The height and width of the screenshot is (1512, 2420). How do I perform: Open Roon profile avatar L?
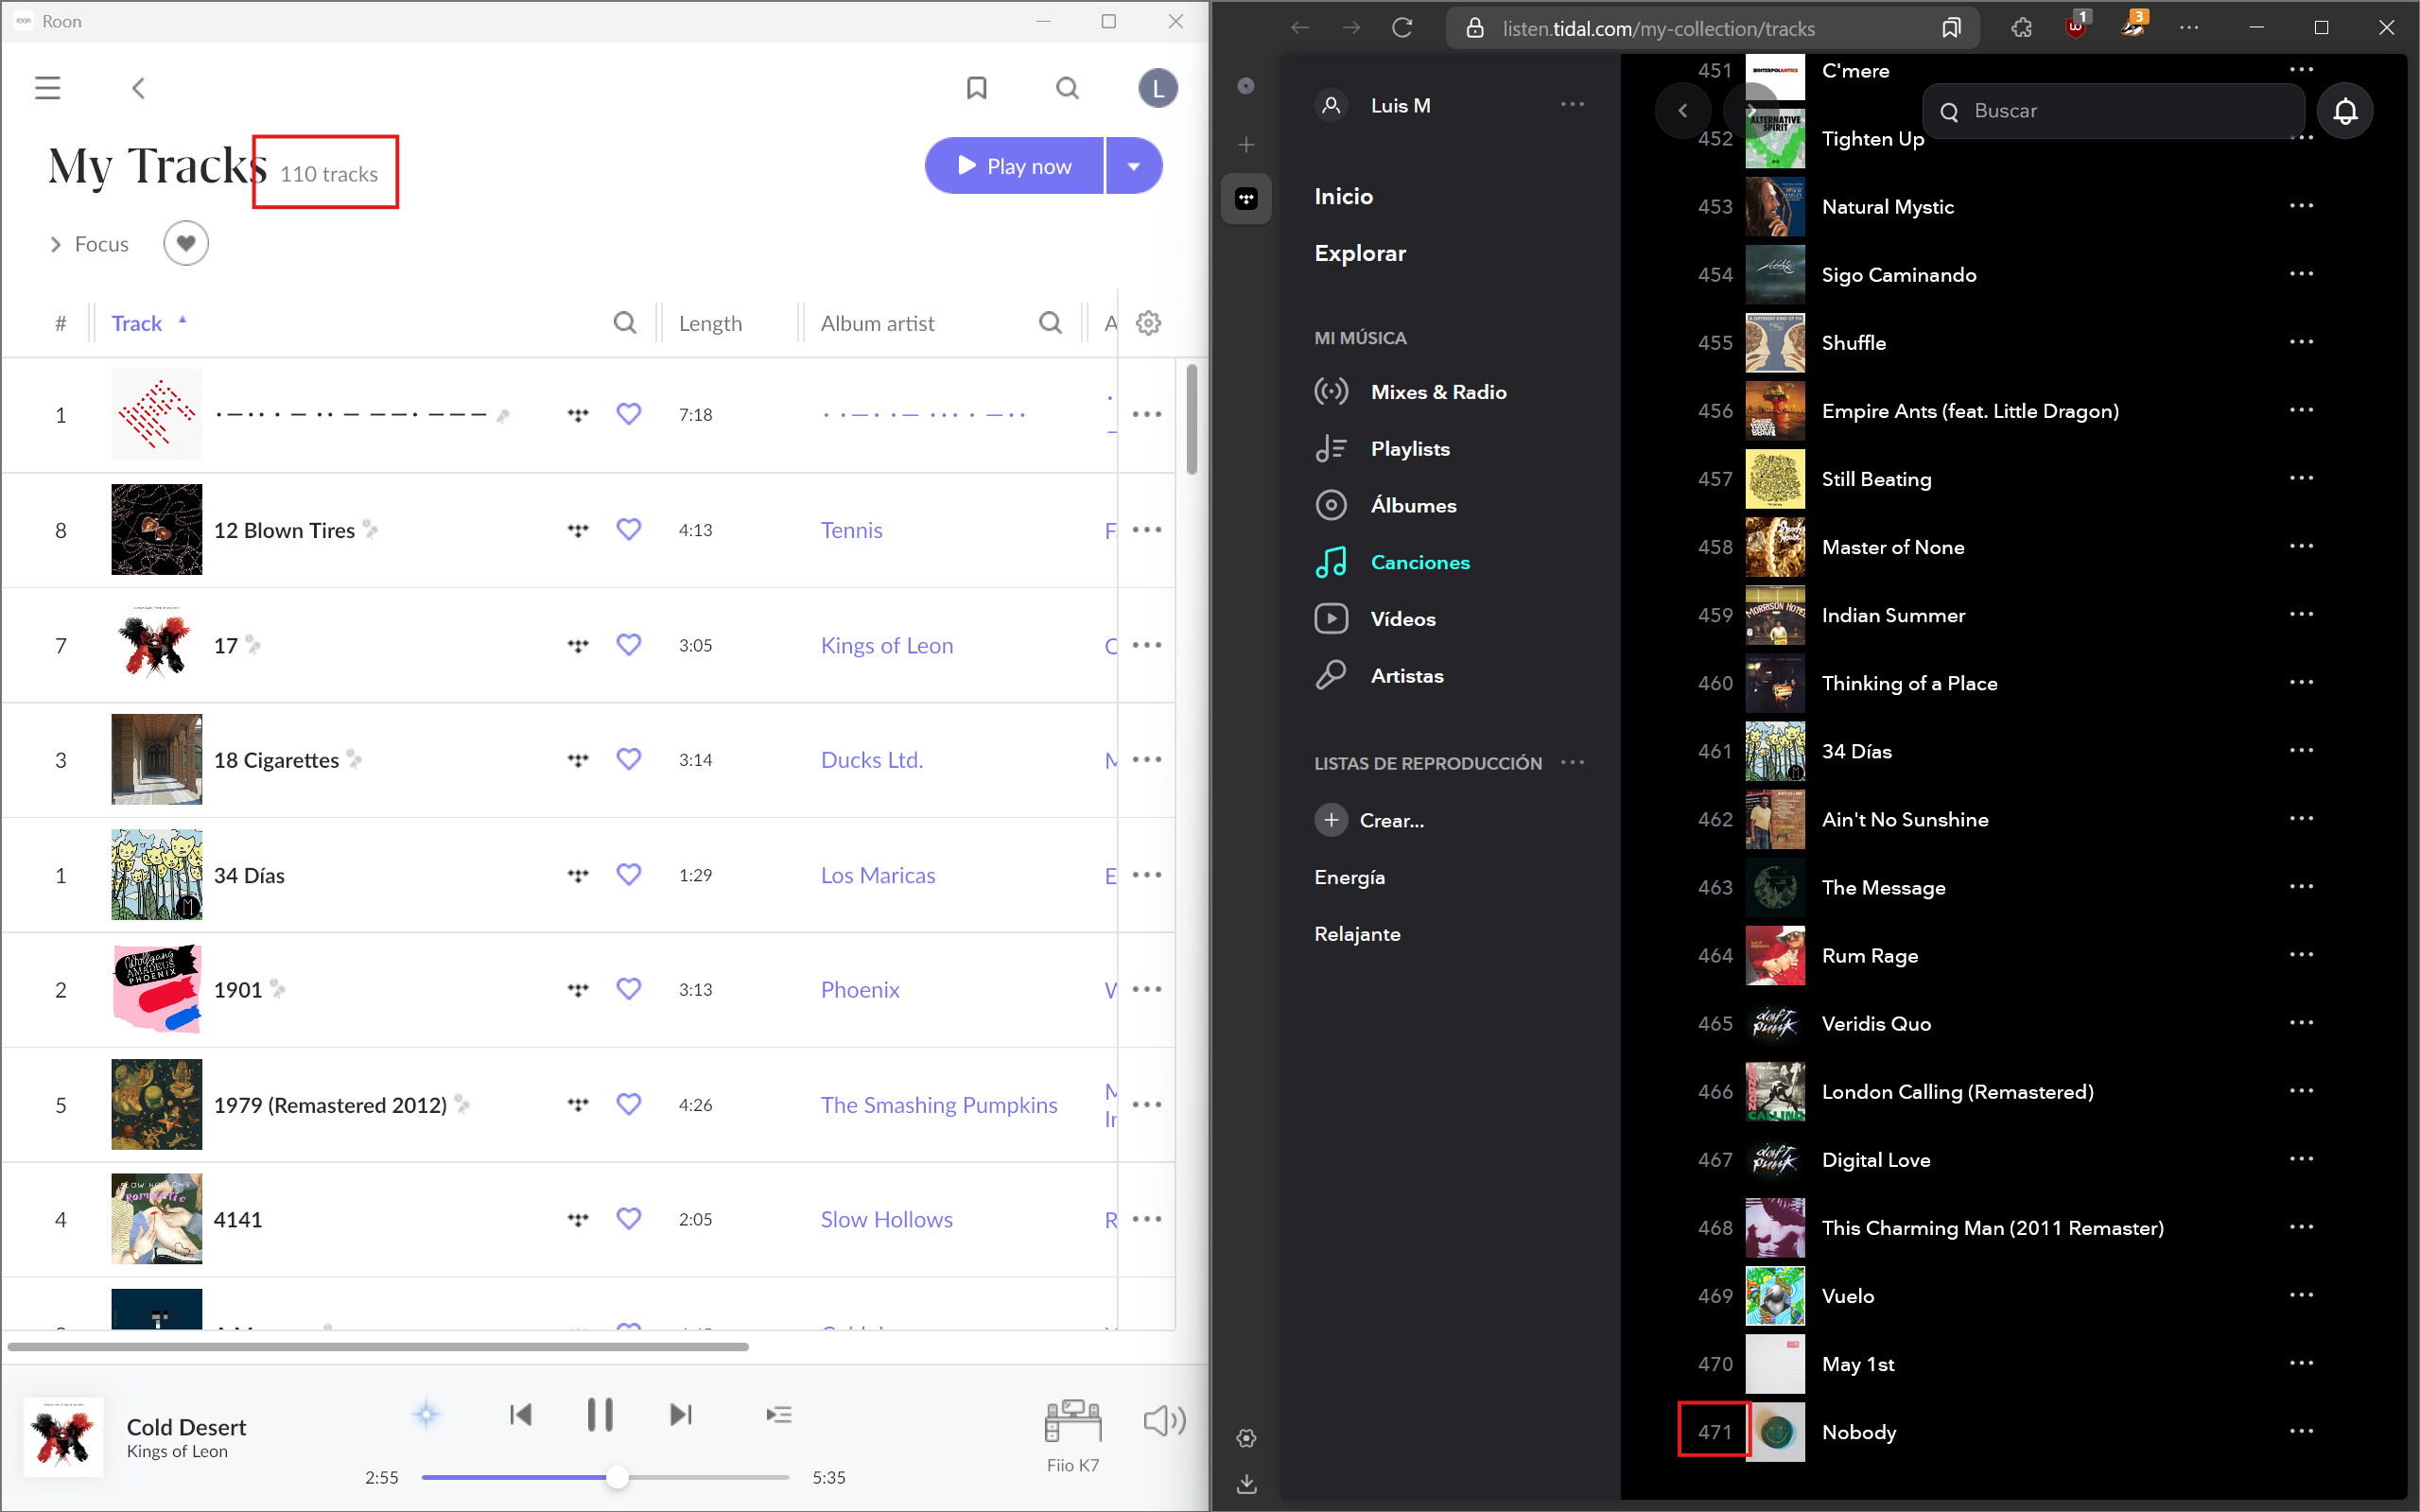(x=1158, y=88)
